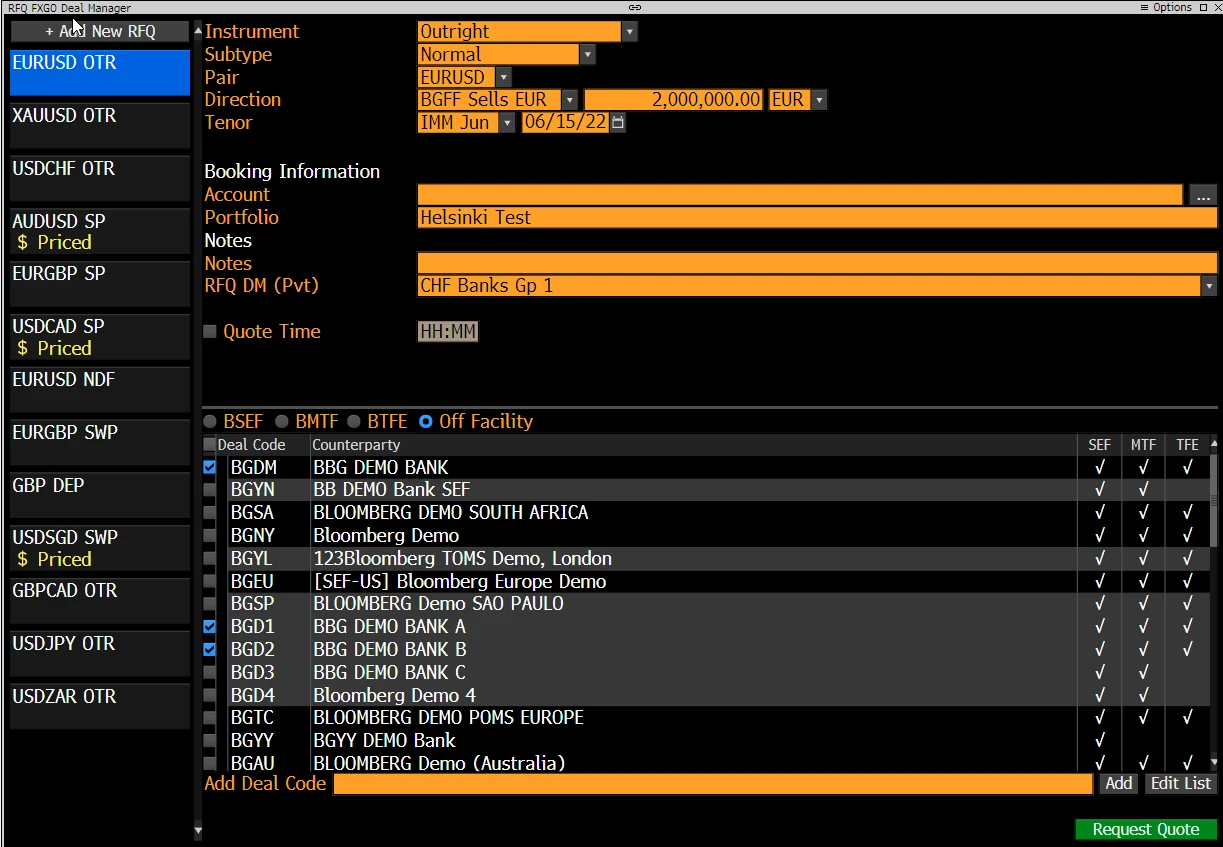The height and width of the screenshot is (847, 1223).
Task: Click the Portfolio field Helsinki Test
Action: 817,218
